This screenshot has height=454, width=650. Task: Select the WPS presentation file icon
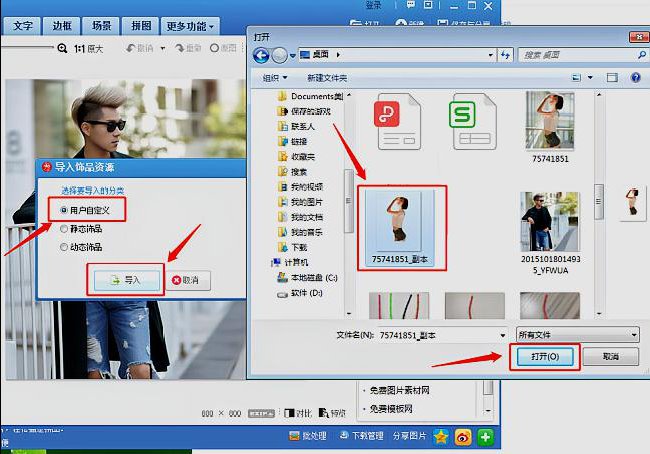[398, 122]
